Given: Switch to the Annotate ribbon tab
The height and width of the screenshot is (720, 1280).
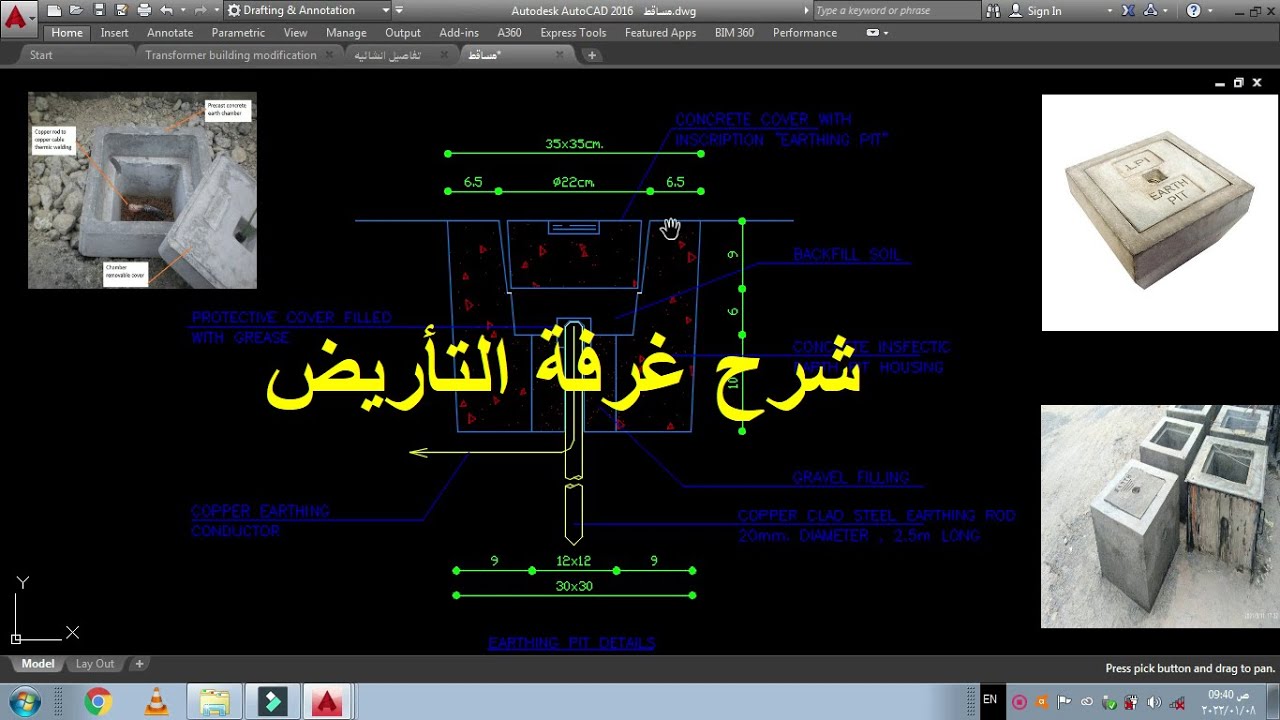Looking at the screenshot, I should (170, 33).
